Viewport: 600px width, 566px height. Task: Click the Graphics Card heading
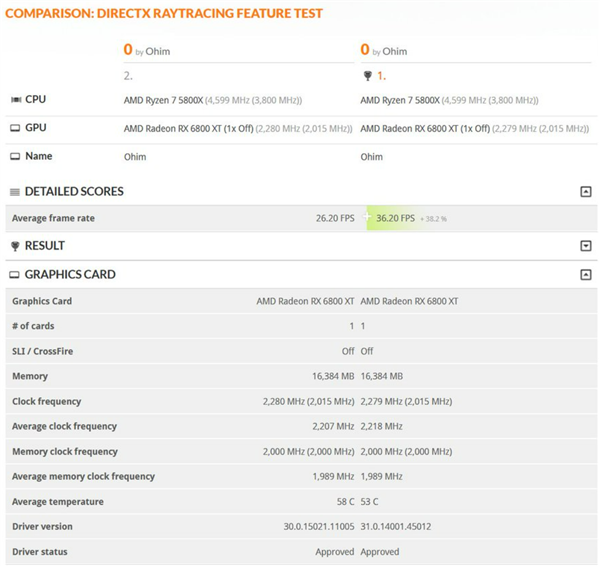[x=70, y=274]
